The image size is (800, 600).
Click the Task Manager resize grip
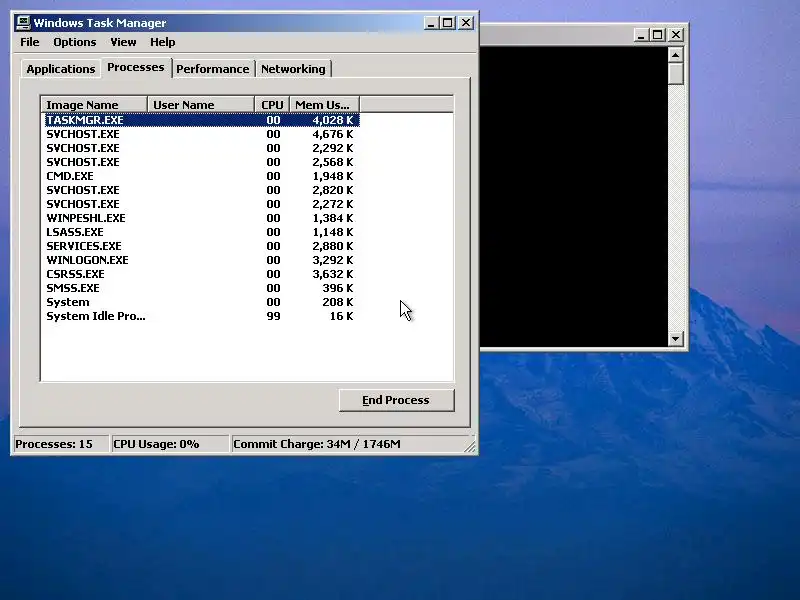[470, 446]
